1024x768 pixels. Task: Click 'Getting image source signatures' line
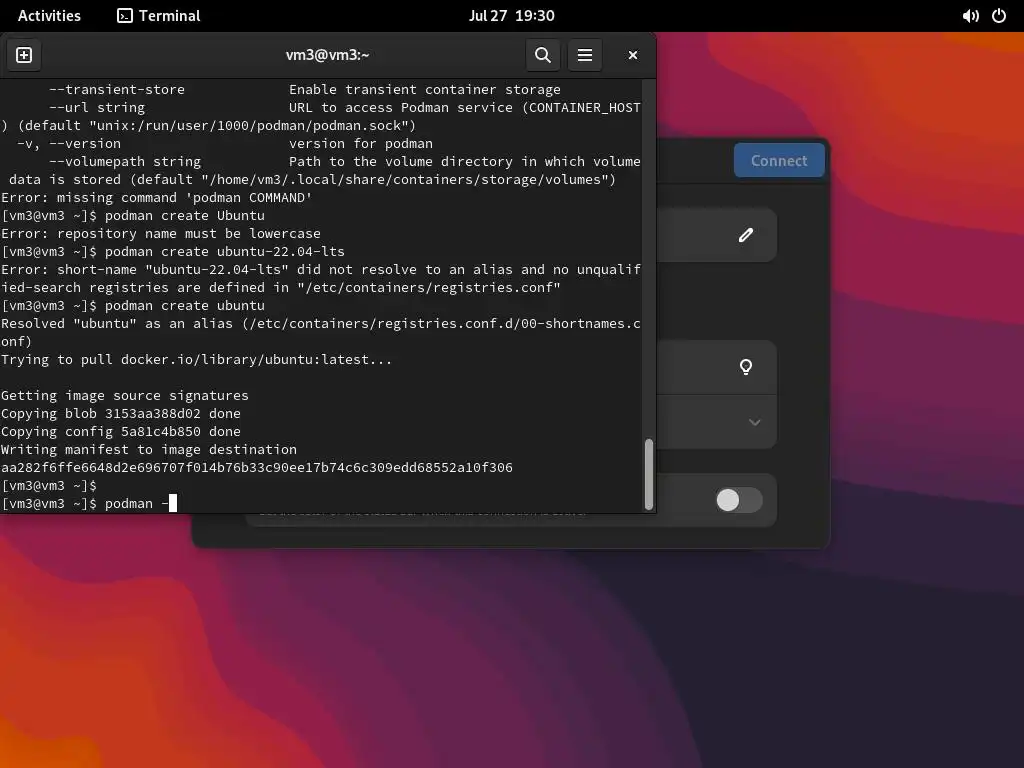(125, 395)
